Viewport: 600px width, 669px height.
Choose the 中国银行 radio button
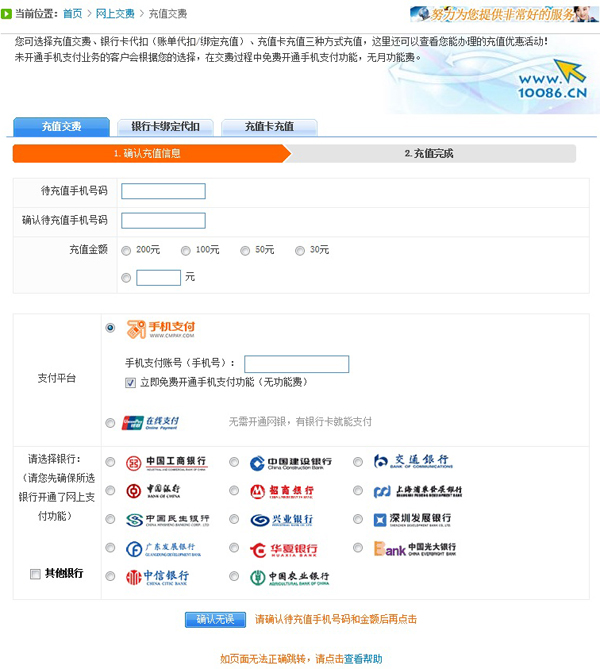pyautogui.click(x=110, y=490)
